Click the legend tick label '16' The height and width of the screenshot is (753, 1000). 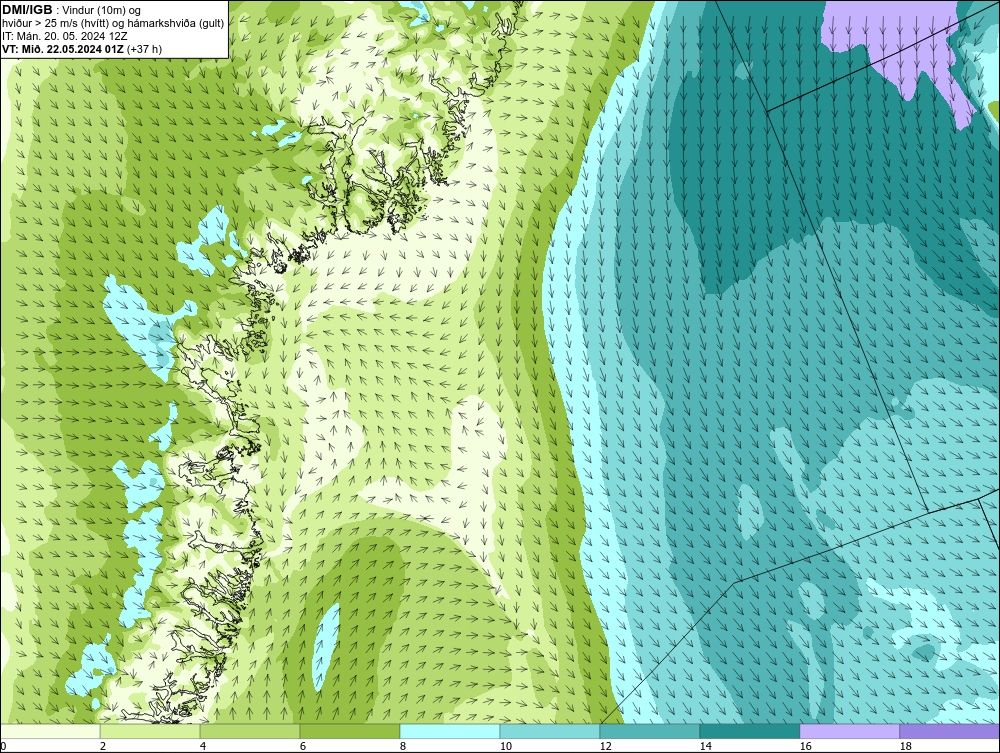pos(805,746)
